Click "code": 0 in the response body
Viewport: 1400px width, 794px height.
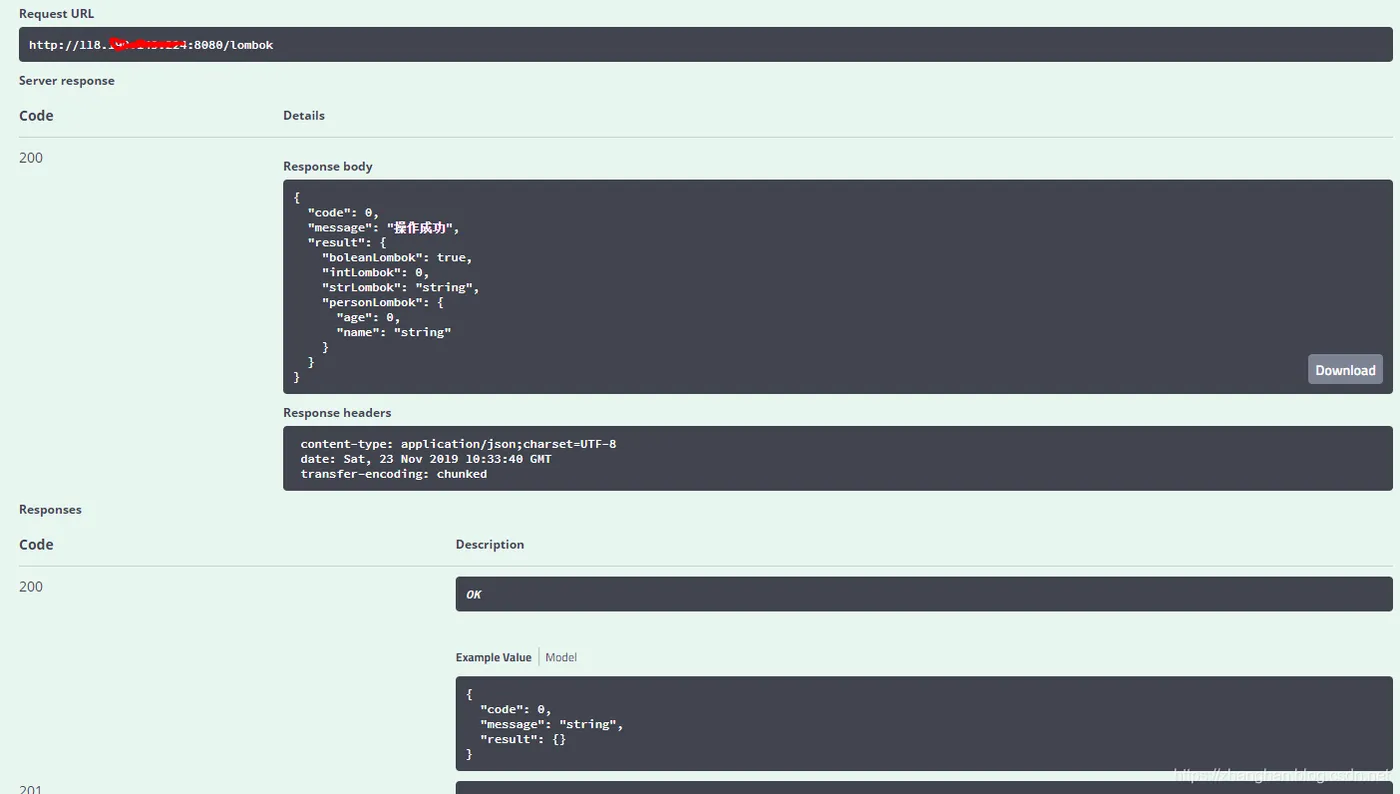[343, 213]
